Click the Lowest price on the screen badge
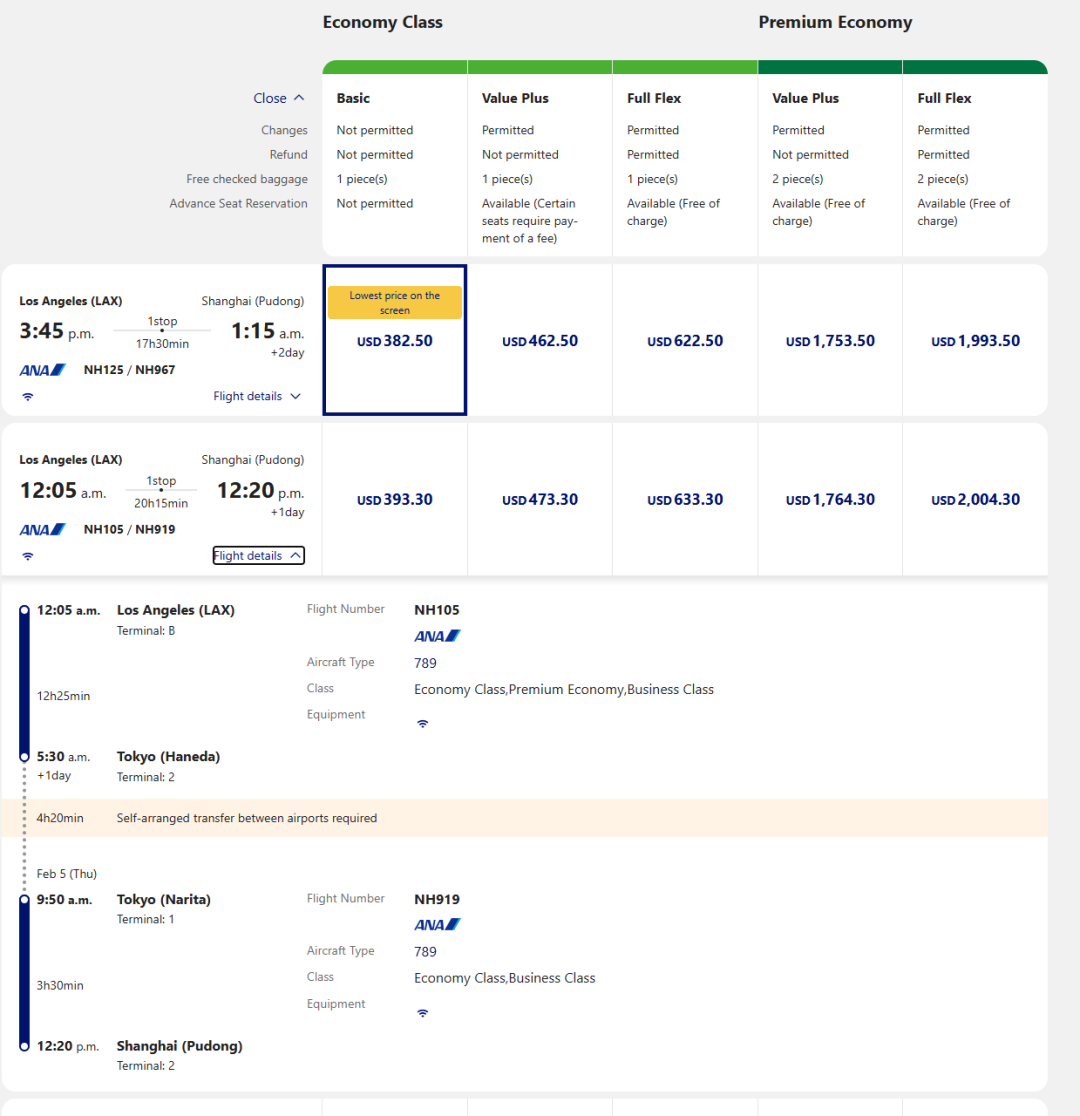This screenshot has height=1116, width=1080. pos(395,303)
